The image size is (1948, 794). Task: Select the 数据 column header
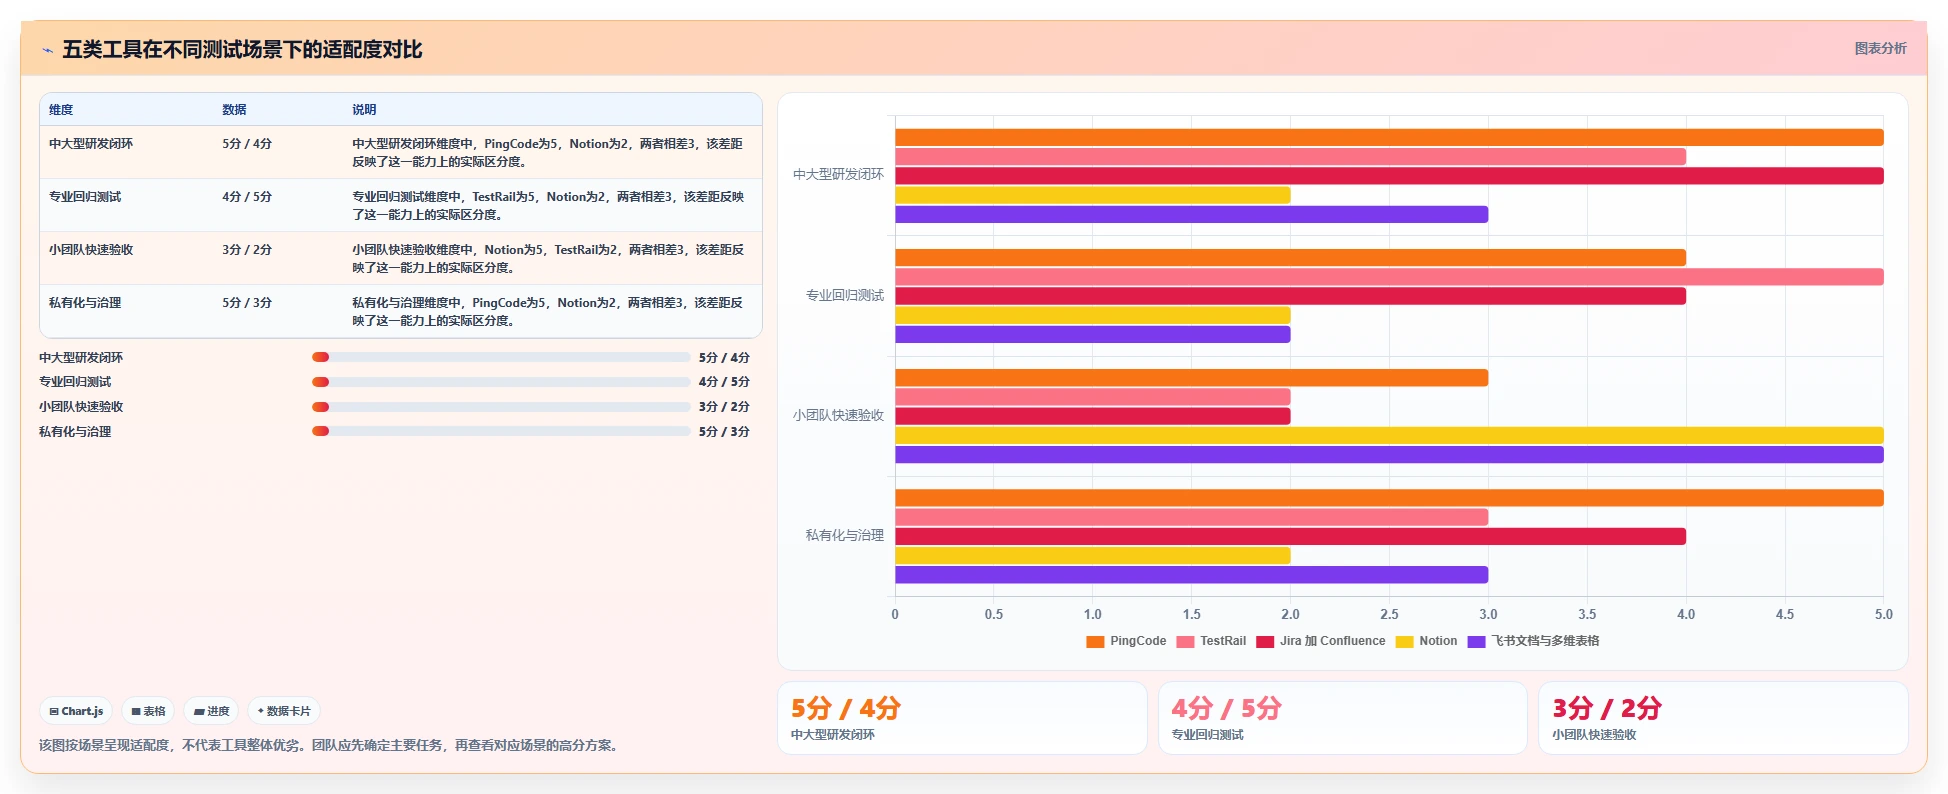pyautogui.click(x=234, y=110)
